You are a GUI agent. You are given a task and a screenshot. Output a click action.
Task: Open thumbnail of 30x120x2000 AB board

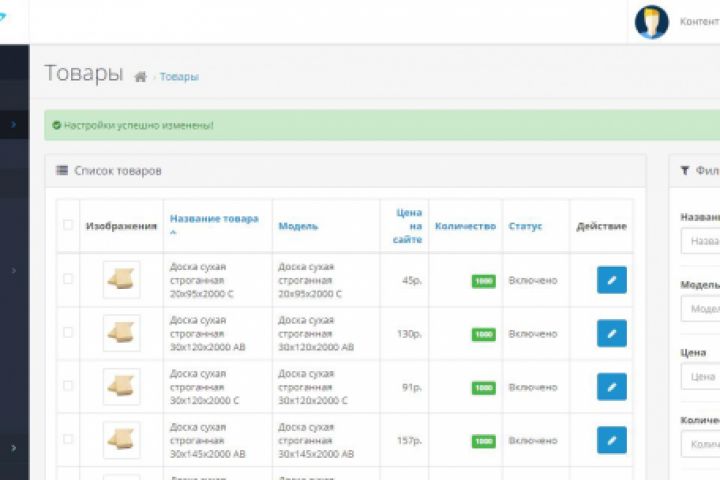pyautogui.click(x=121, y=333)
